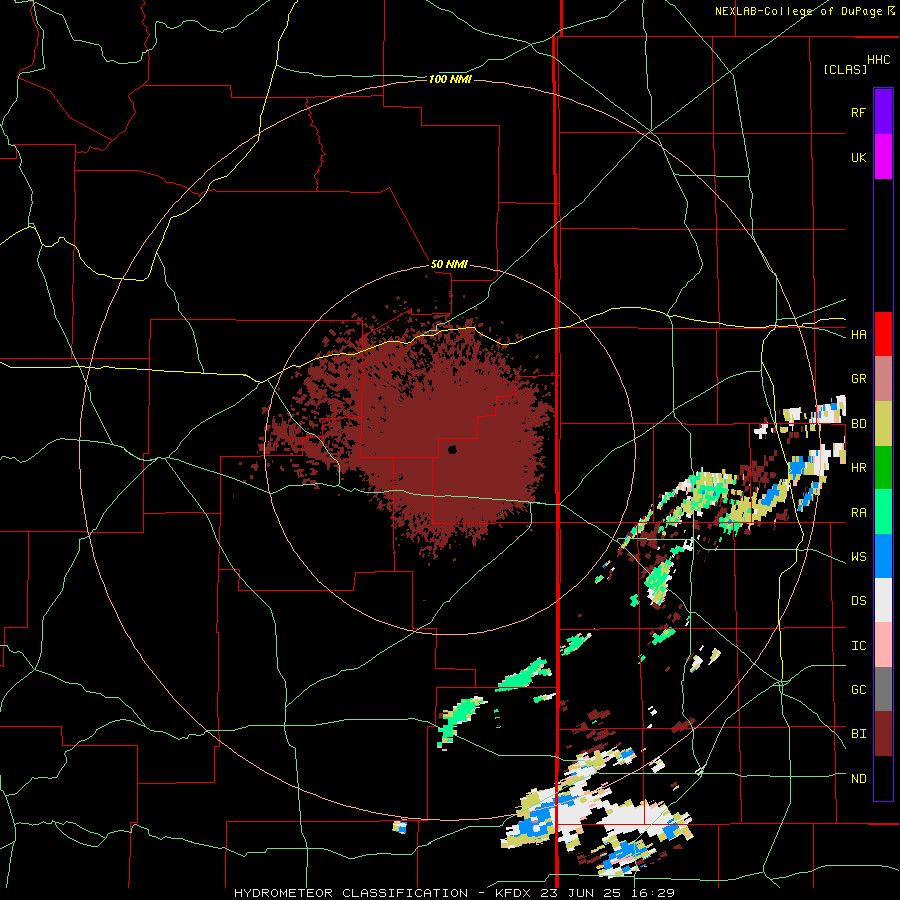900x900 pixels.
Task: Click the BI brown legend swatch
Action: click(x=883, y=734)
